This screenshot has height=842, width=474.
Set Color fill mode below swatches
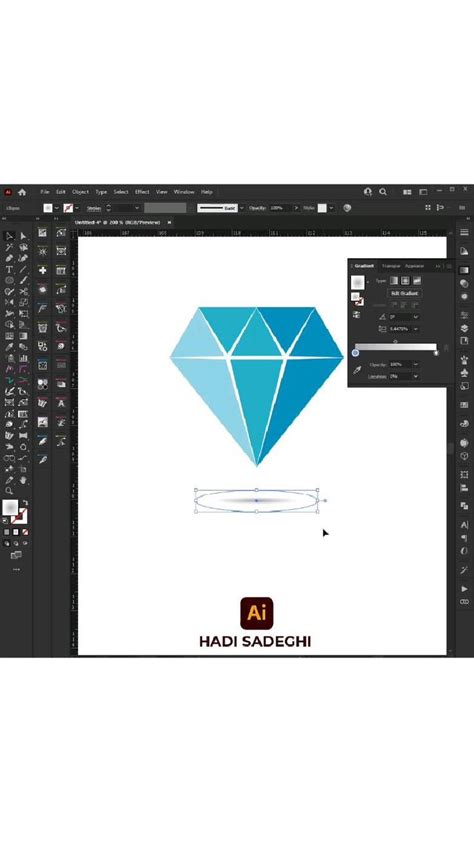point(6,532)
